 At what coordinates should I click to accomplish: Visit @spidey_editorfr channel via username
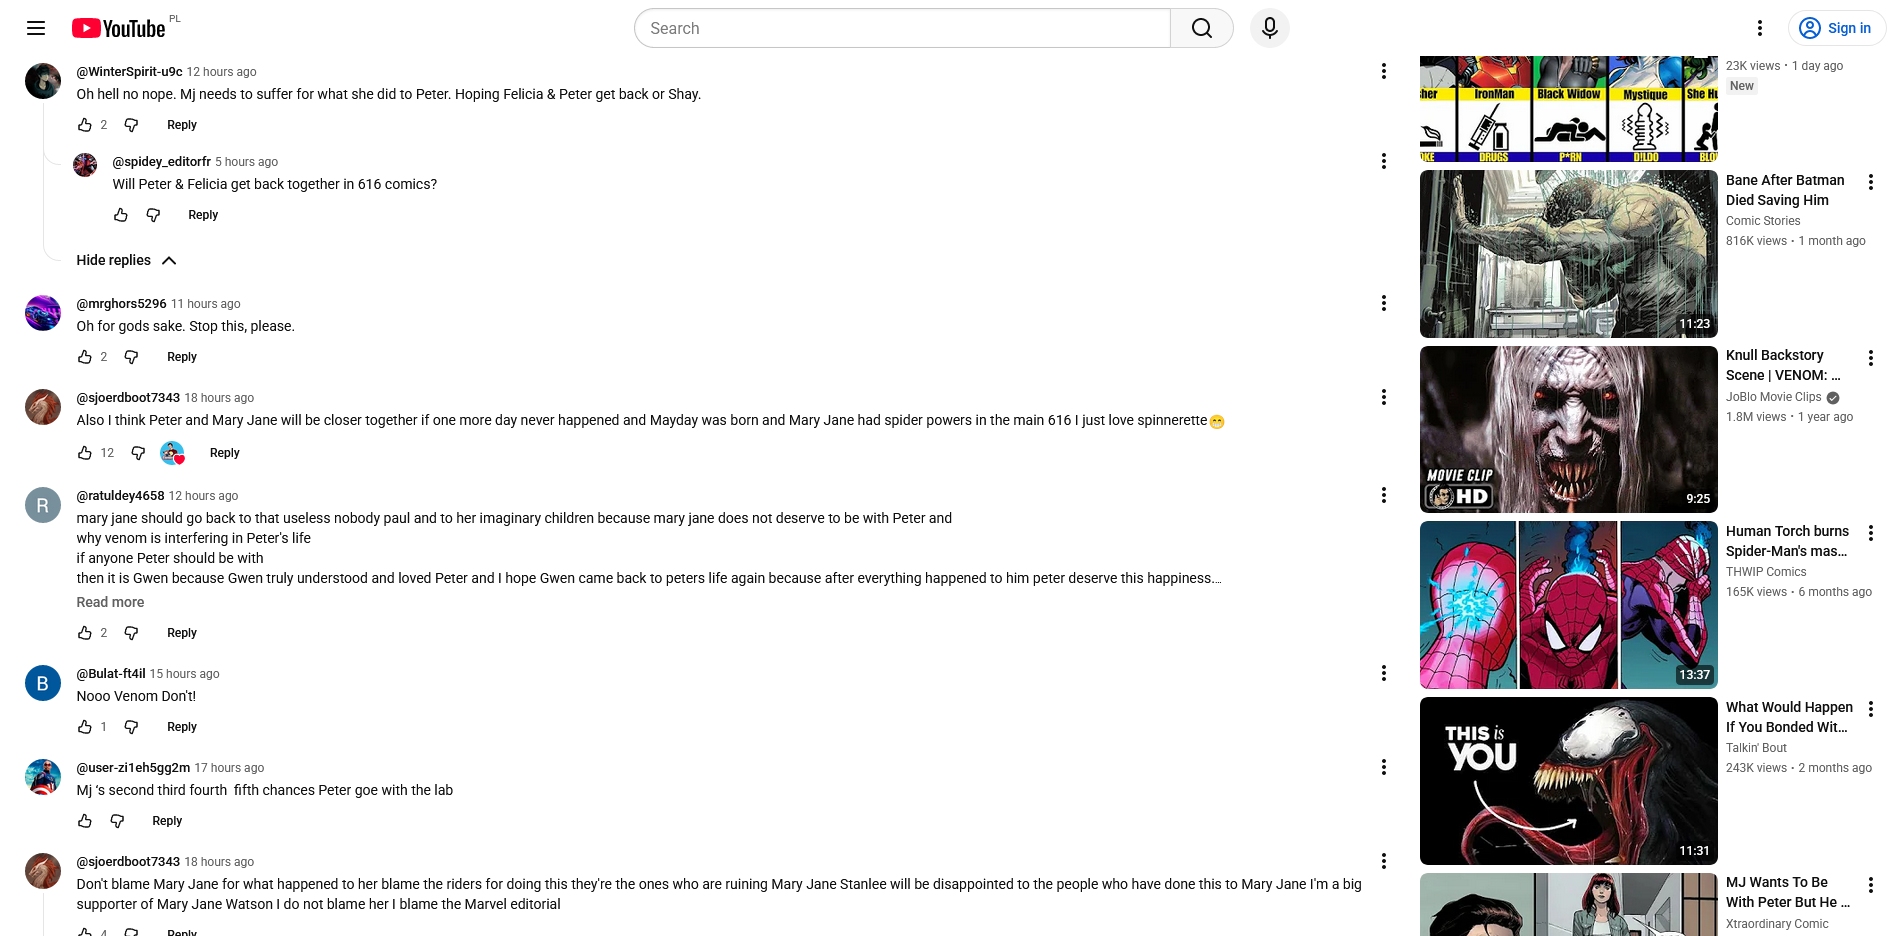(x=162, y=161)
